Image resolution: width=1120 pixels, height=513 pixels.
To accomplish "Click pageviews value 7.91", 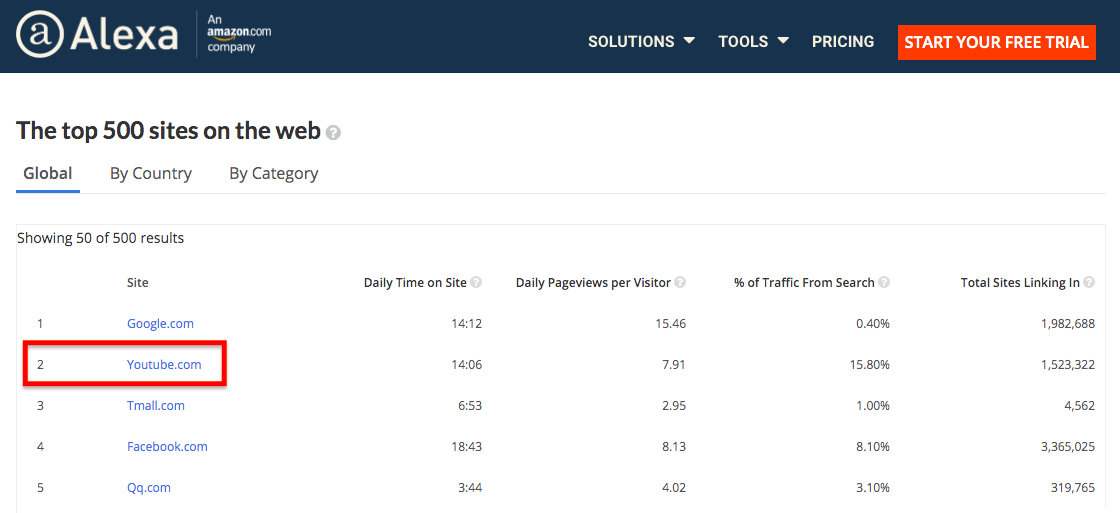I will click(x=674, y=364).
